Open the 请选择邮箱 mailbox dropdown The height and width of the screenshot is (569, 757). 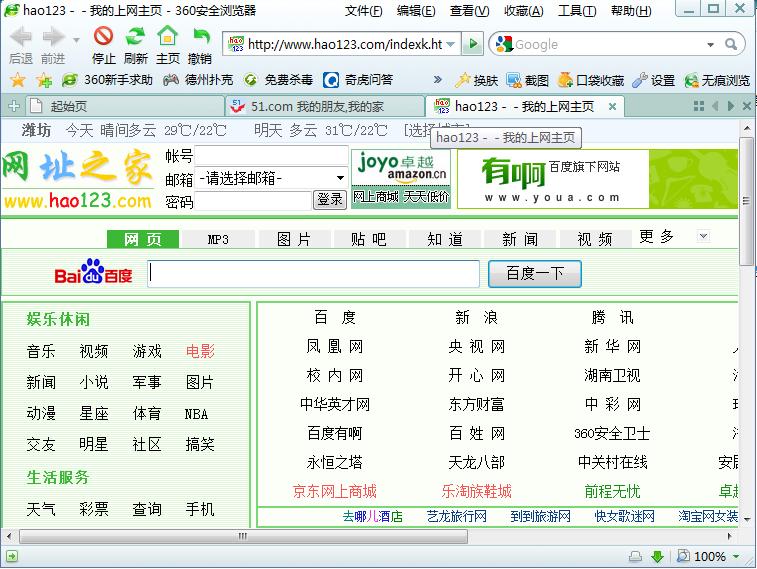coord(340,178)
